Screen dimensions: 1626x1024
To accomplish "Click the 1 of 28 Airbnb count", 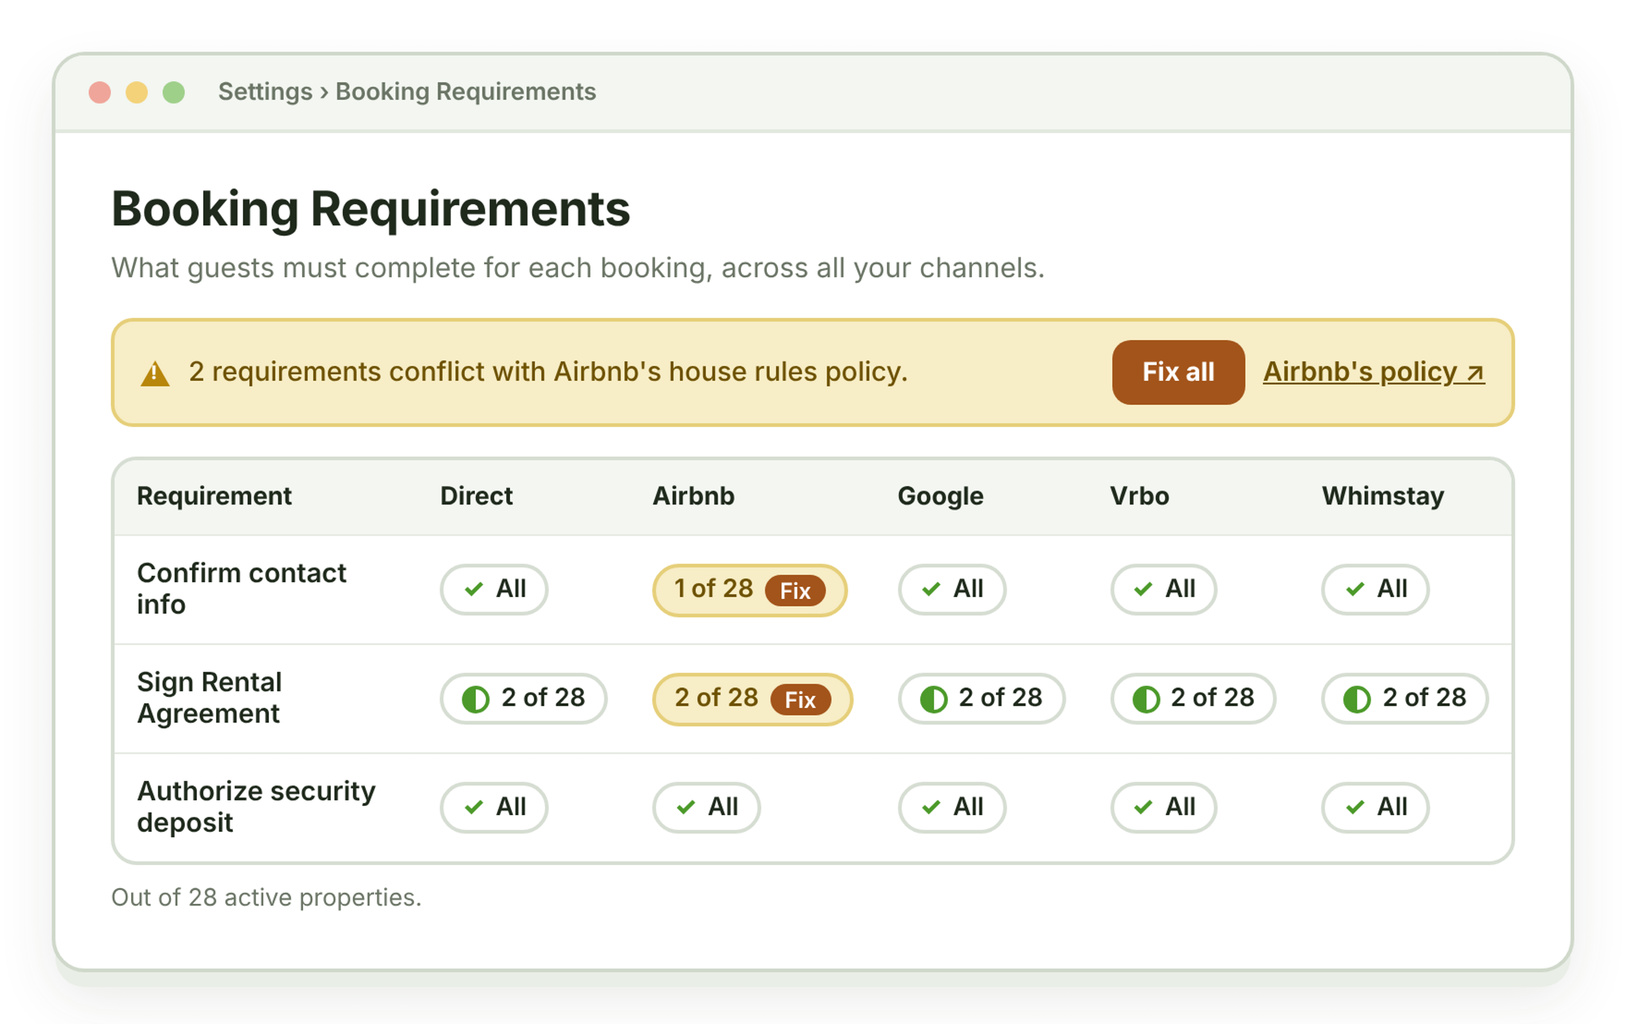I will click(713, 589).
